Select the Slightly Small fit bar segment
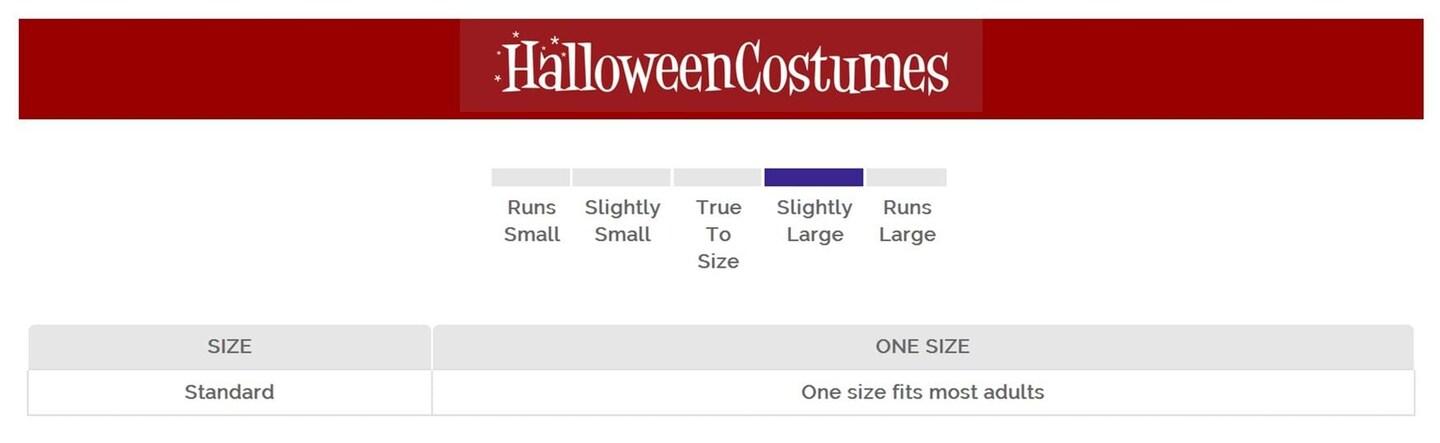This screenshot has height=443, width=1440. tap(621, 177)
